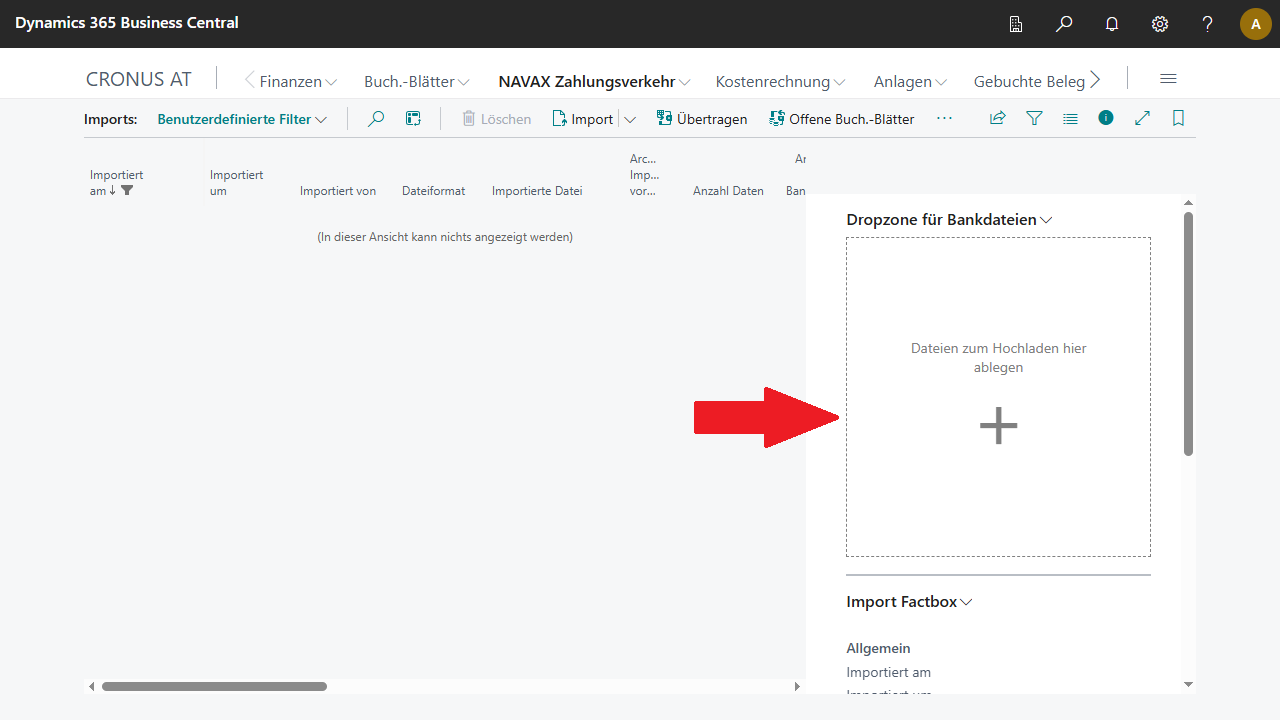Switch the list view layout icon
1280x720 pixels.
[1070, 118]
